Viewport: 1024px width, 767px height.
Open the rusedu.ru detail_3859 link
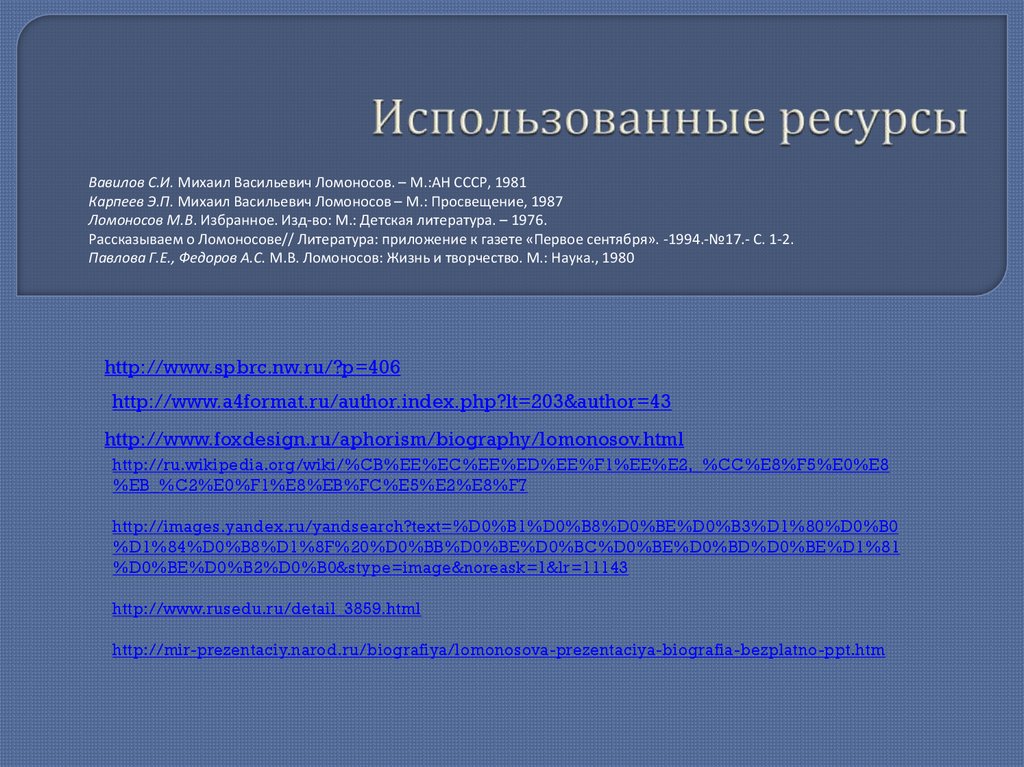(266, 609)
